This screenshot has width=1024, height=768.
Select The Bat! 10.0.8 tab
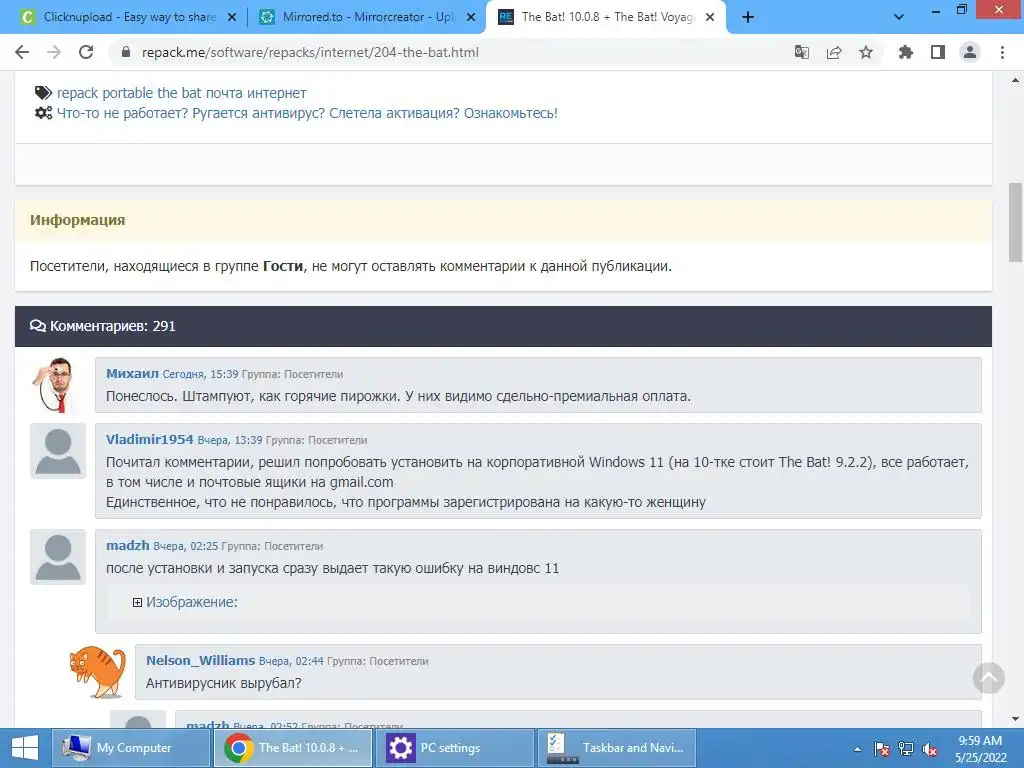pyautogui.click(x=604, y=18)
